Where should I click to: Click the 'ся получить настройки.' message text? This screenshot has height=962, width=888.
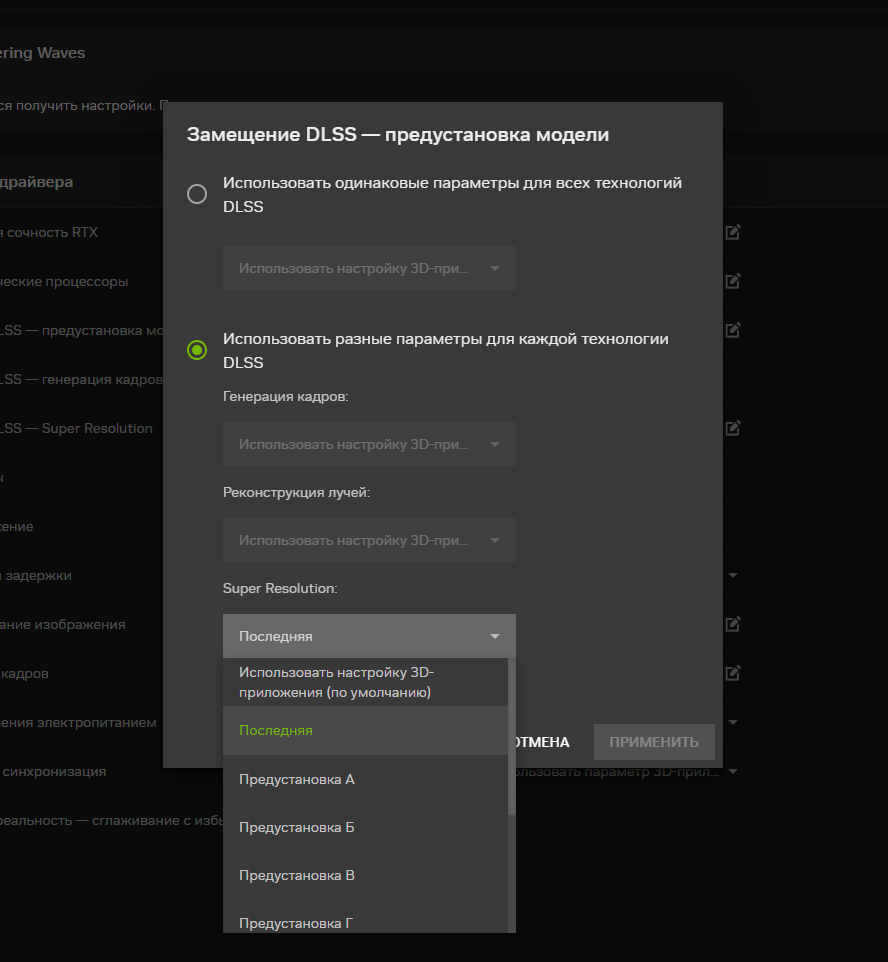point(77,106)
